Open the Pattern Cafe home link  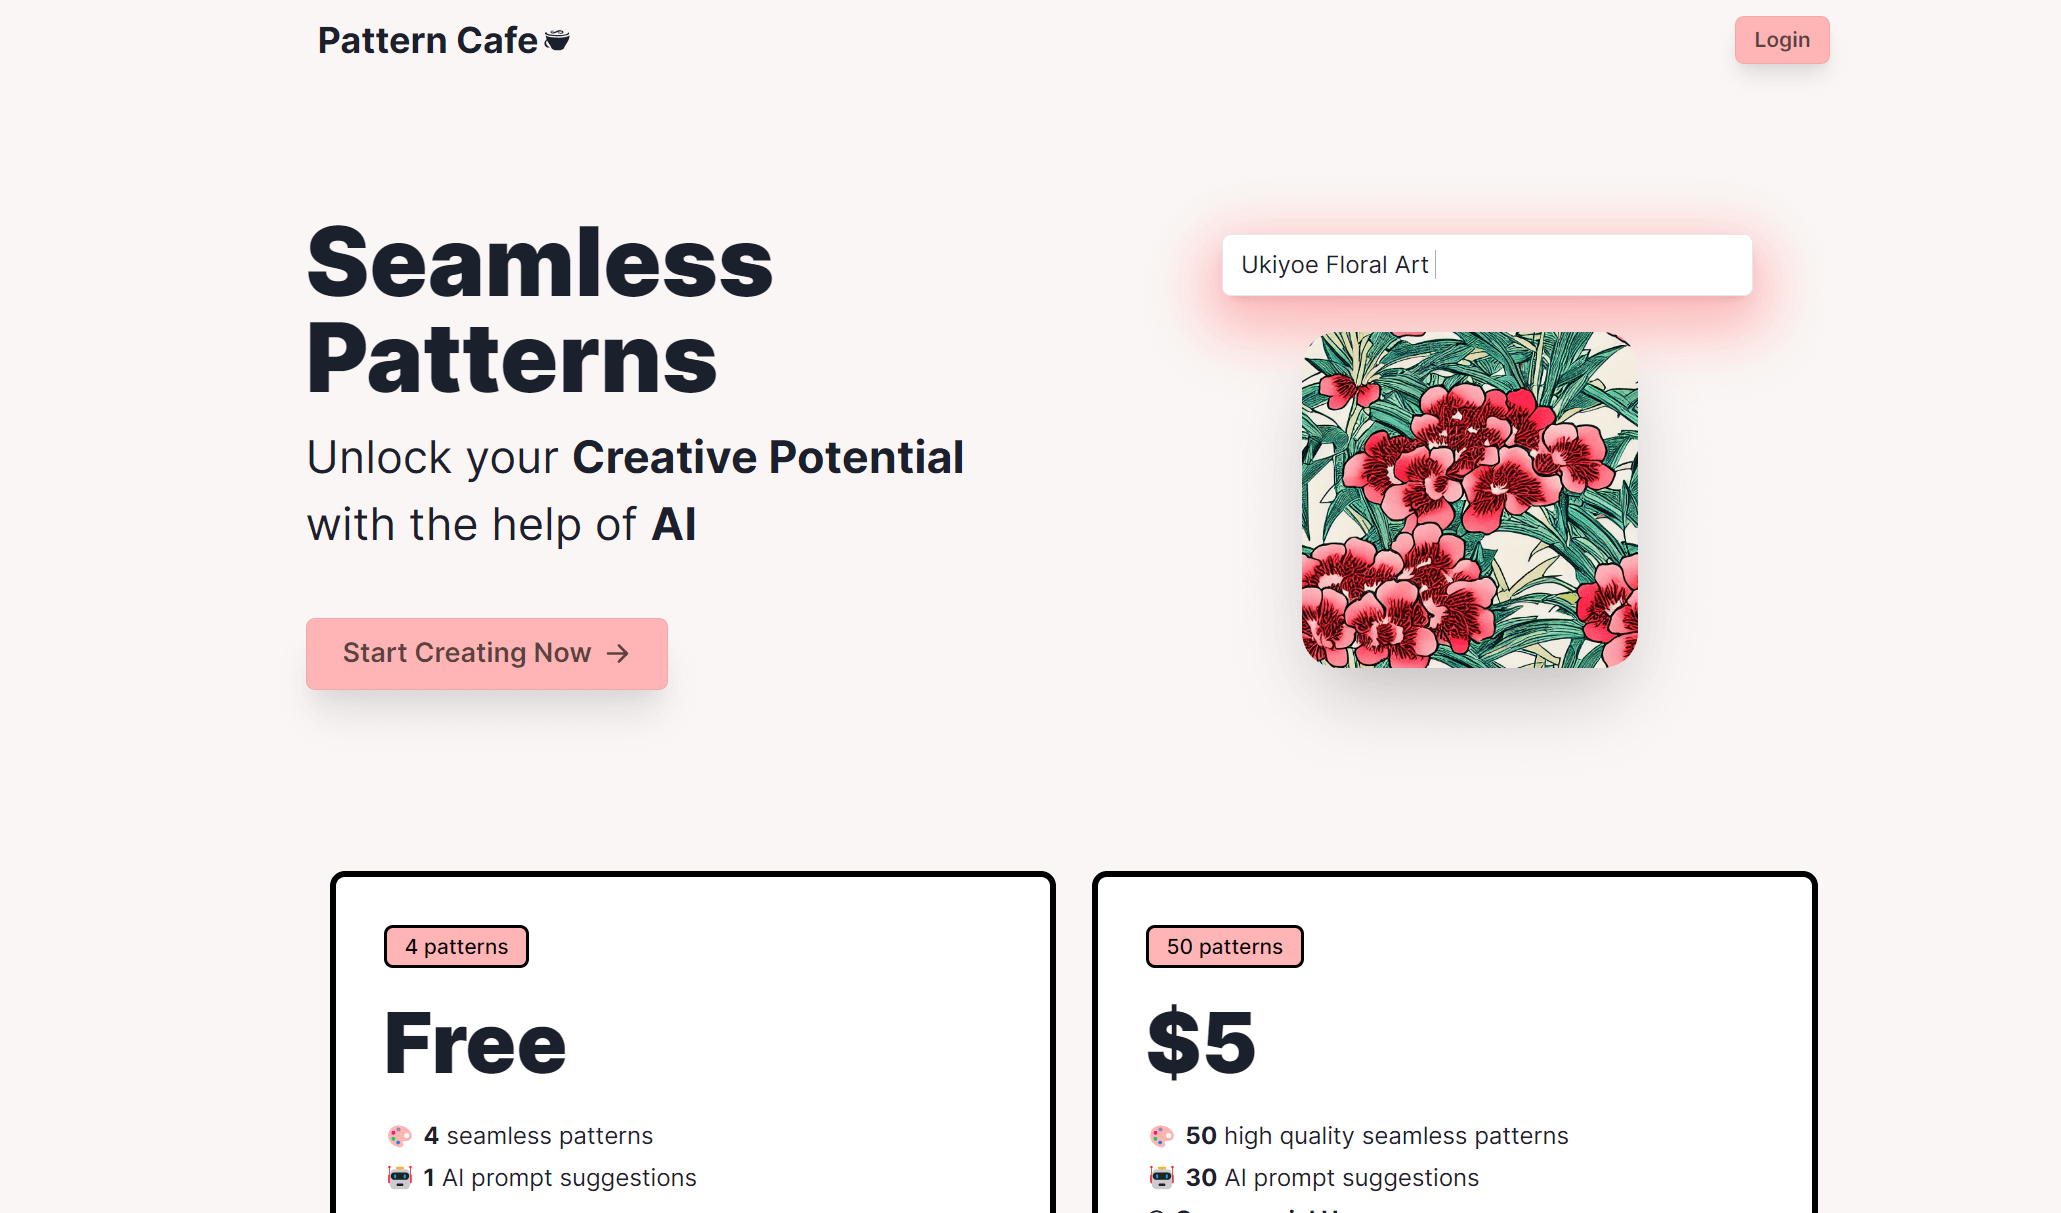pos(428,41)
